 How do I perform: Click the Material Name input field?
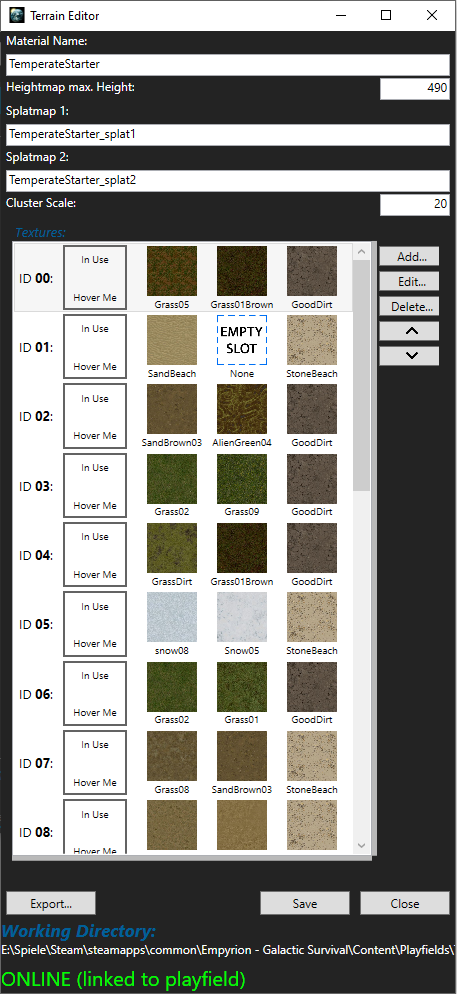(x=228, y=64)
